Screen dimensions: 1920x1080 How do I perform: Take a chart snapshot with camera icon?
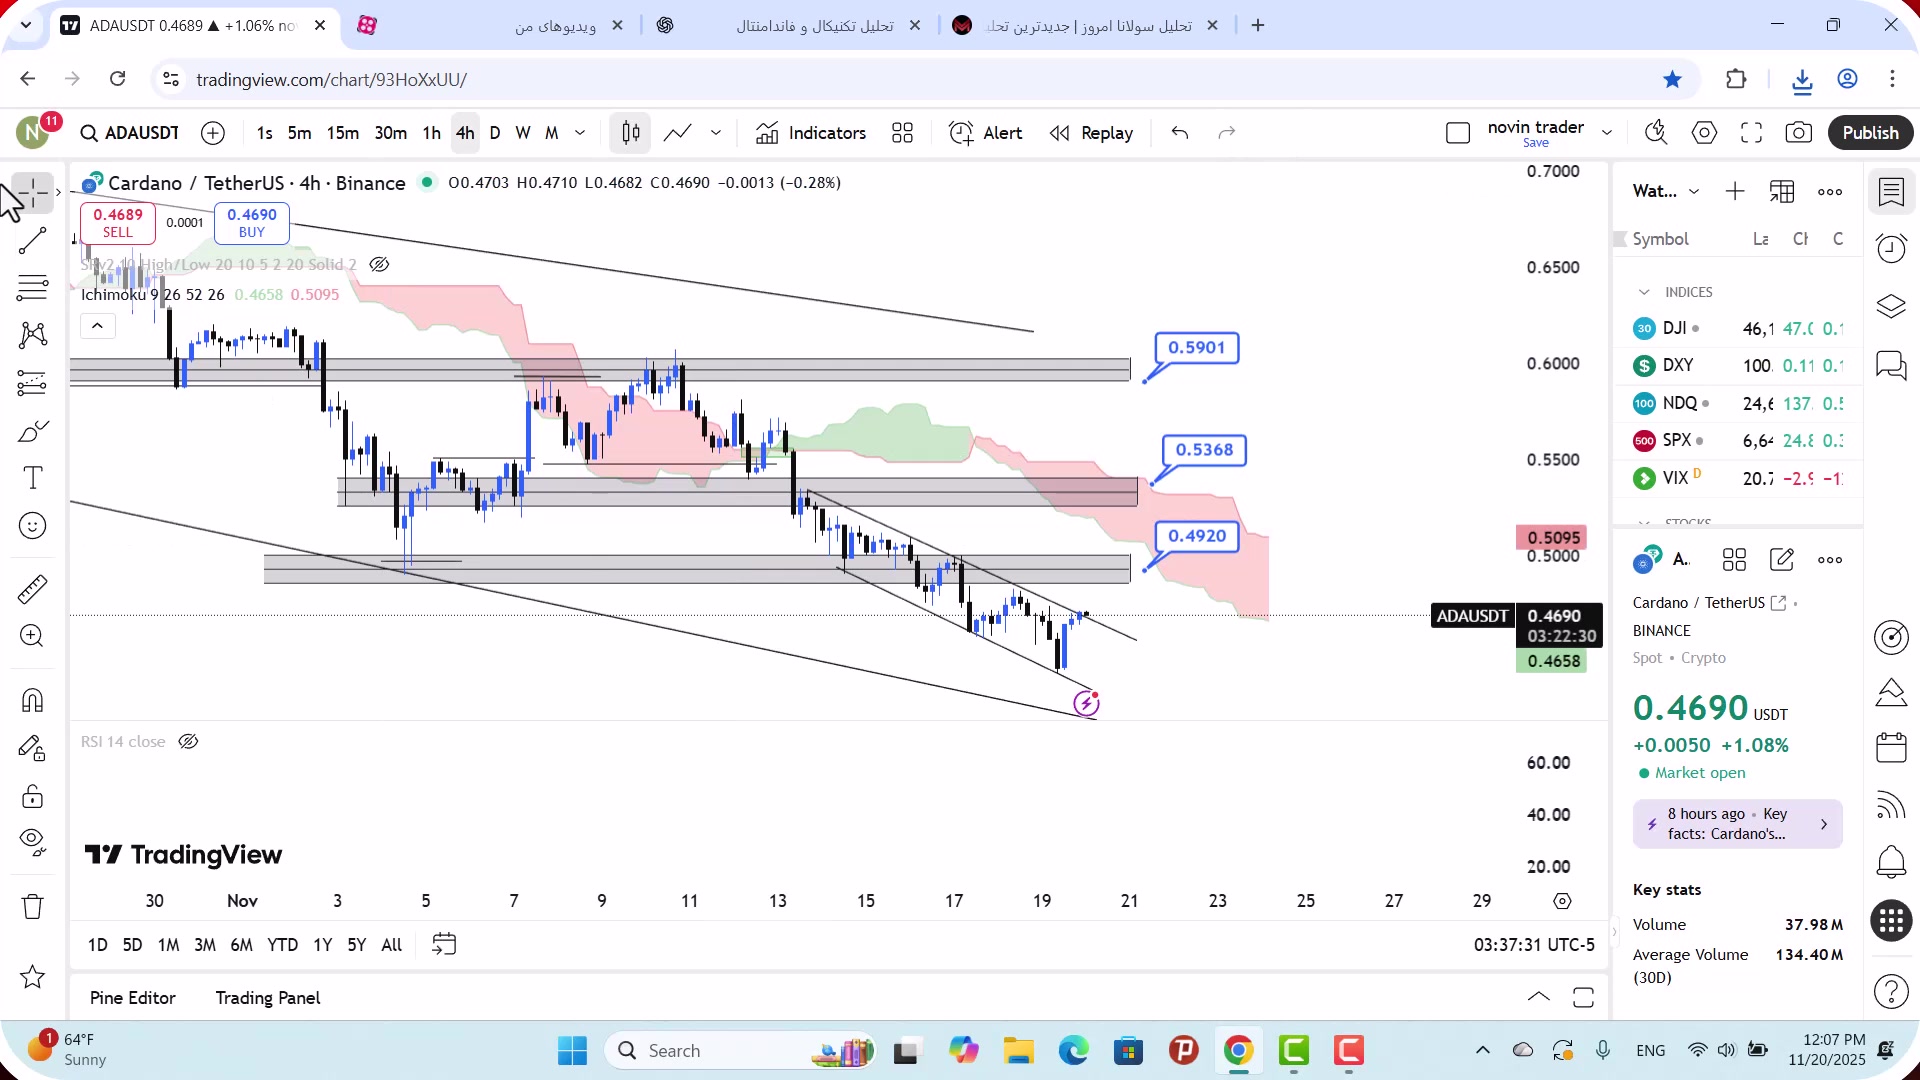click(1798, 133)
